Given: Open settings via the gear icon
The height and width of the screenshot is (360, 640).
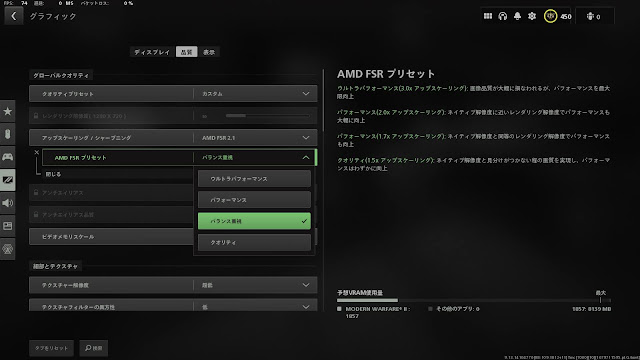Looking at the screenshot, I should pos(532,16).
